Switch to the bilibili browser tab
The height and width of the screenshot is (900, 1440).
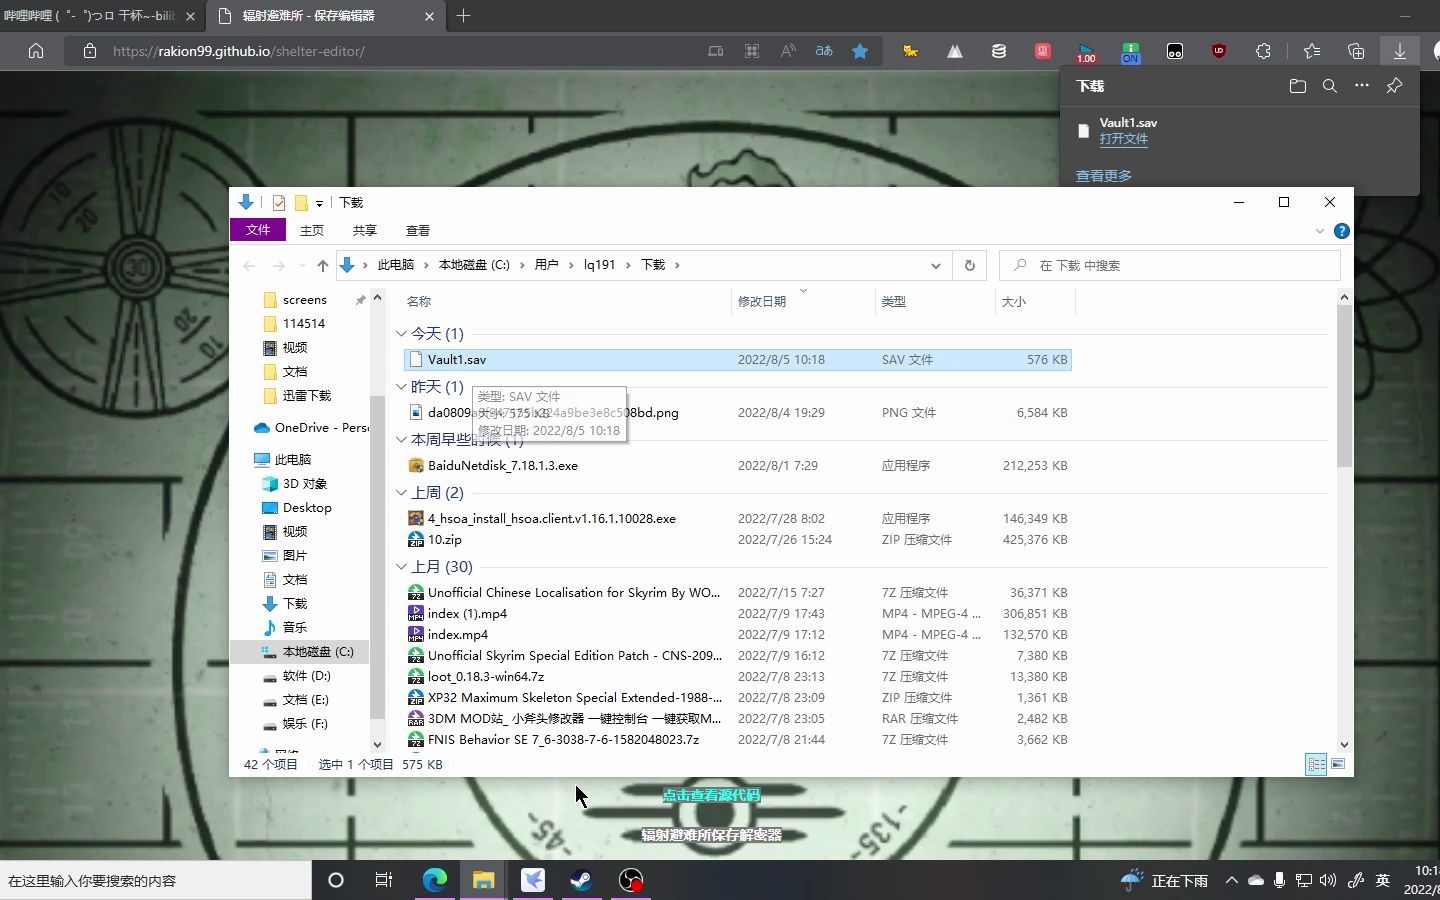90,16
